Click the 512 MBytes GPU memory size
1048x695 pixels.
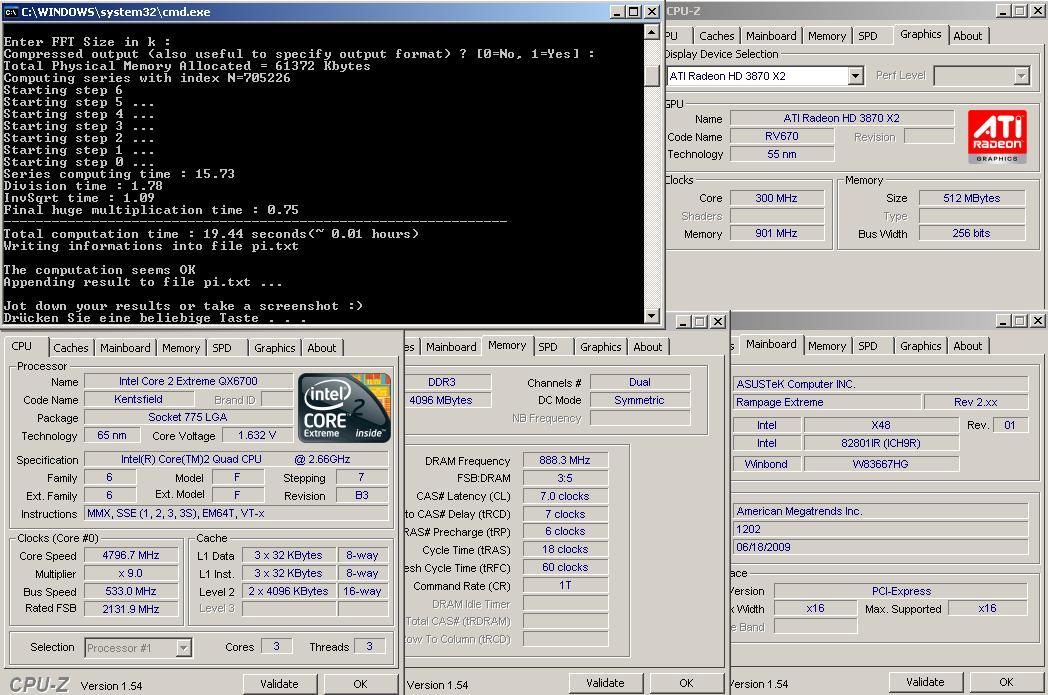click(x=971, y=198)
